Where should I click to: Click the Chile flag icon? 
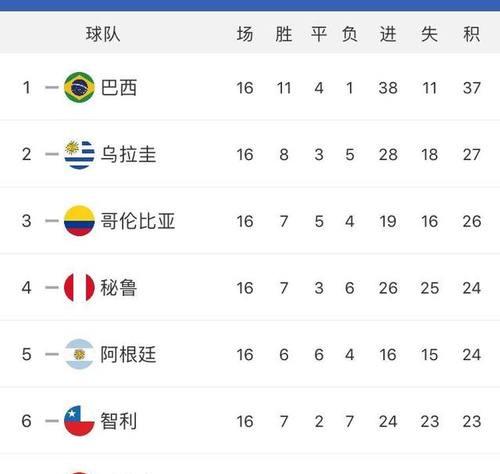(x=79, y=421)
